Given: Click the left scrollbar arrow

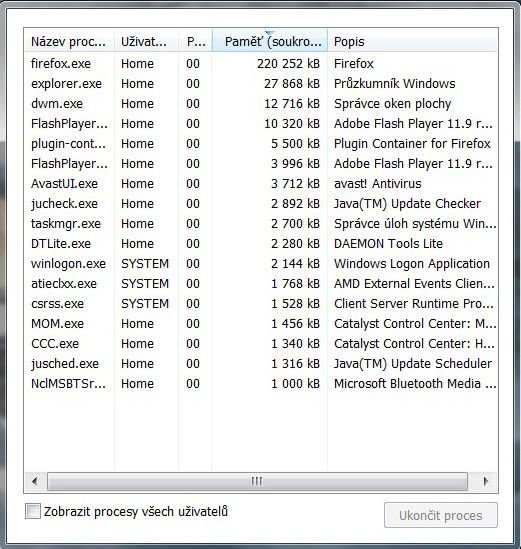Looking at the screenshot, I should 35,481.
